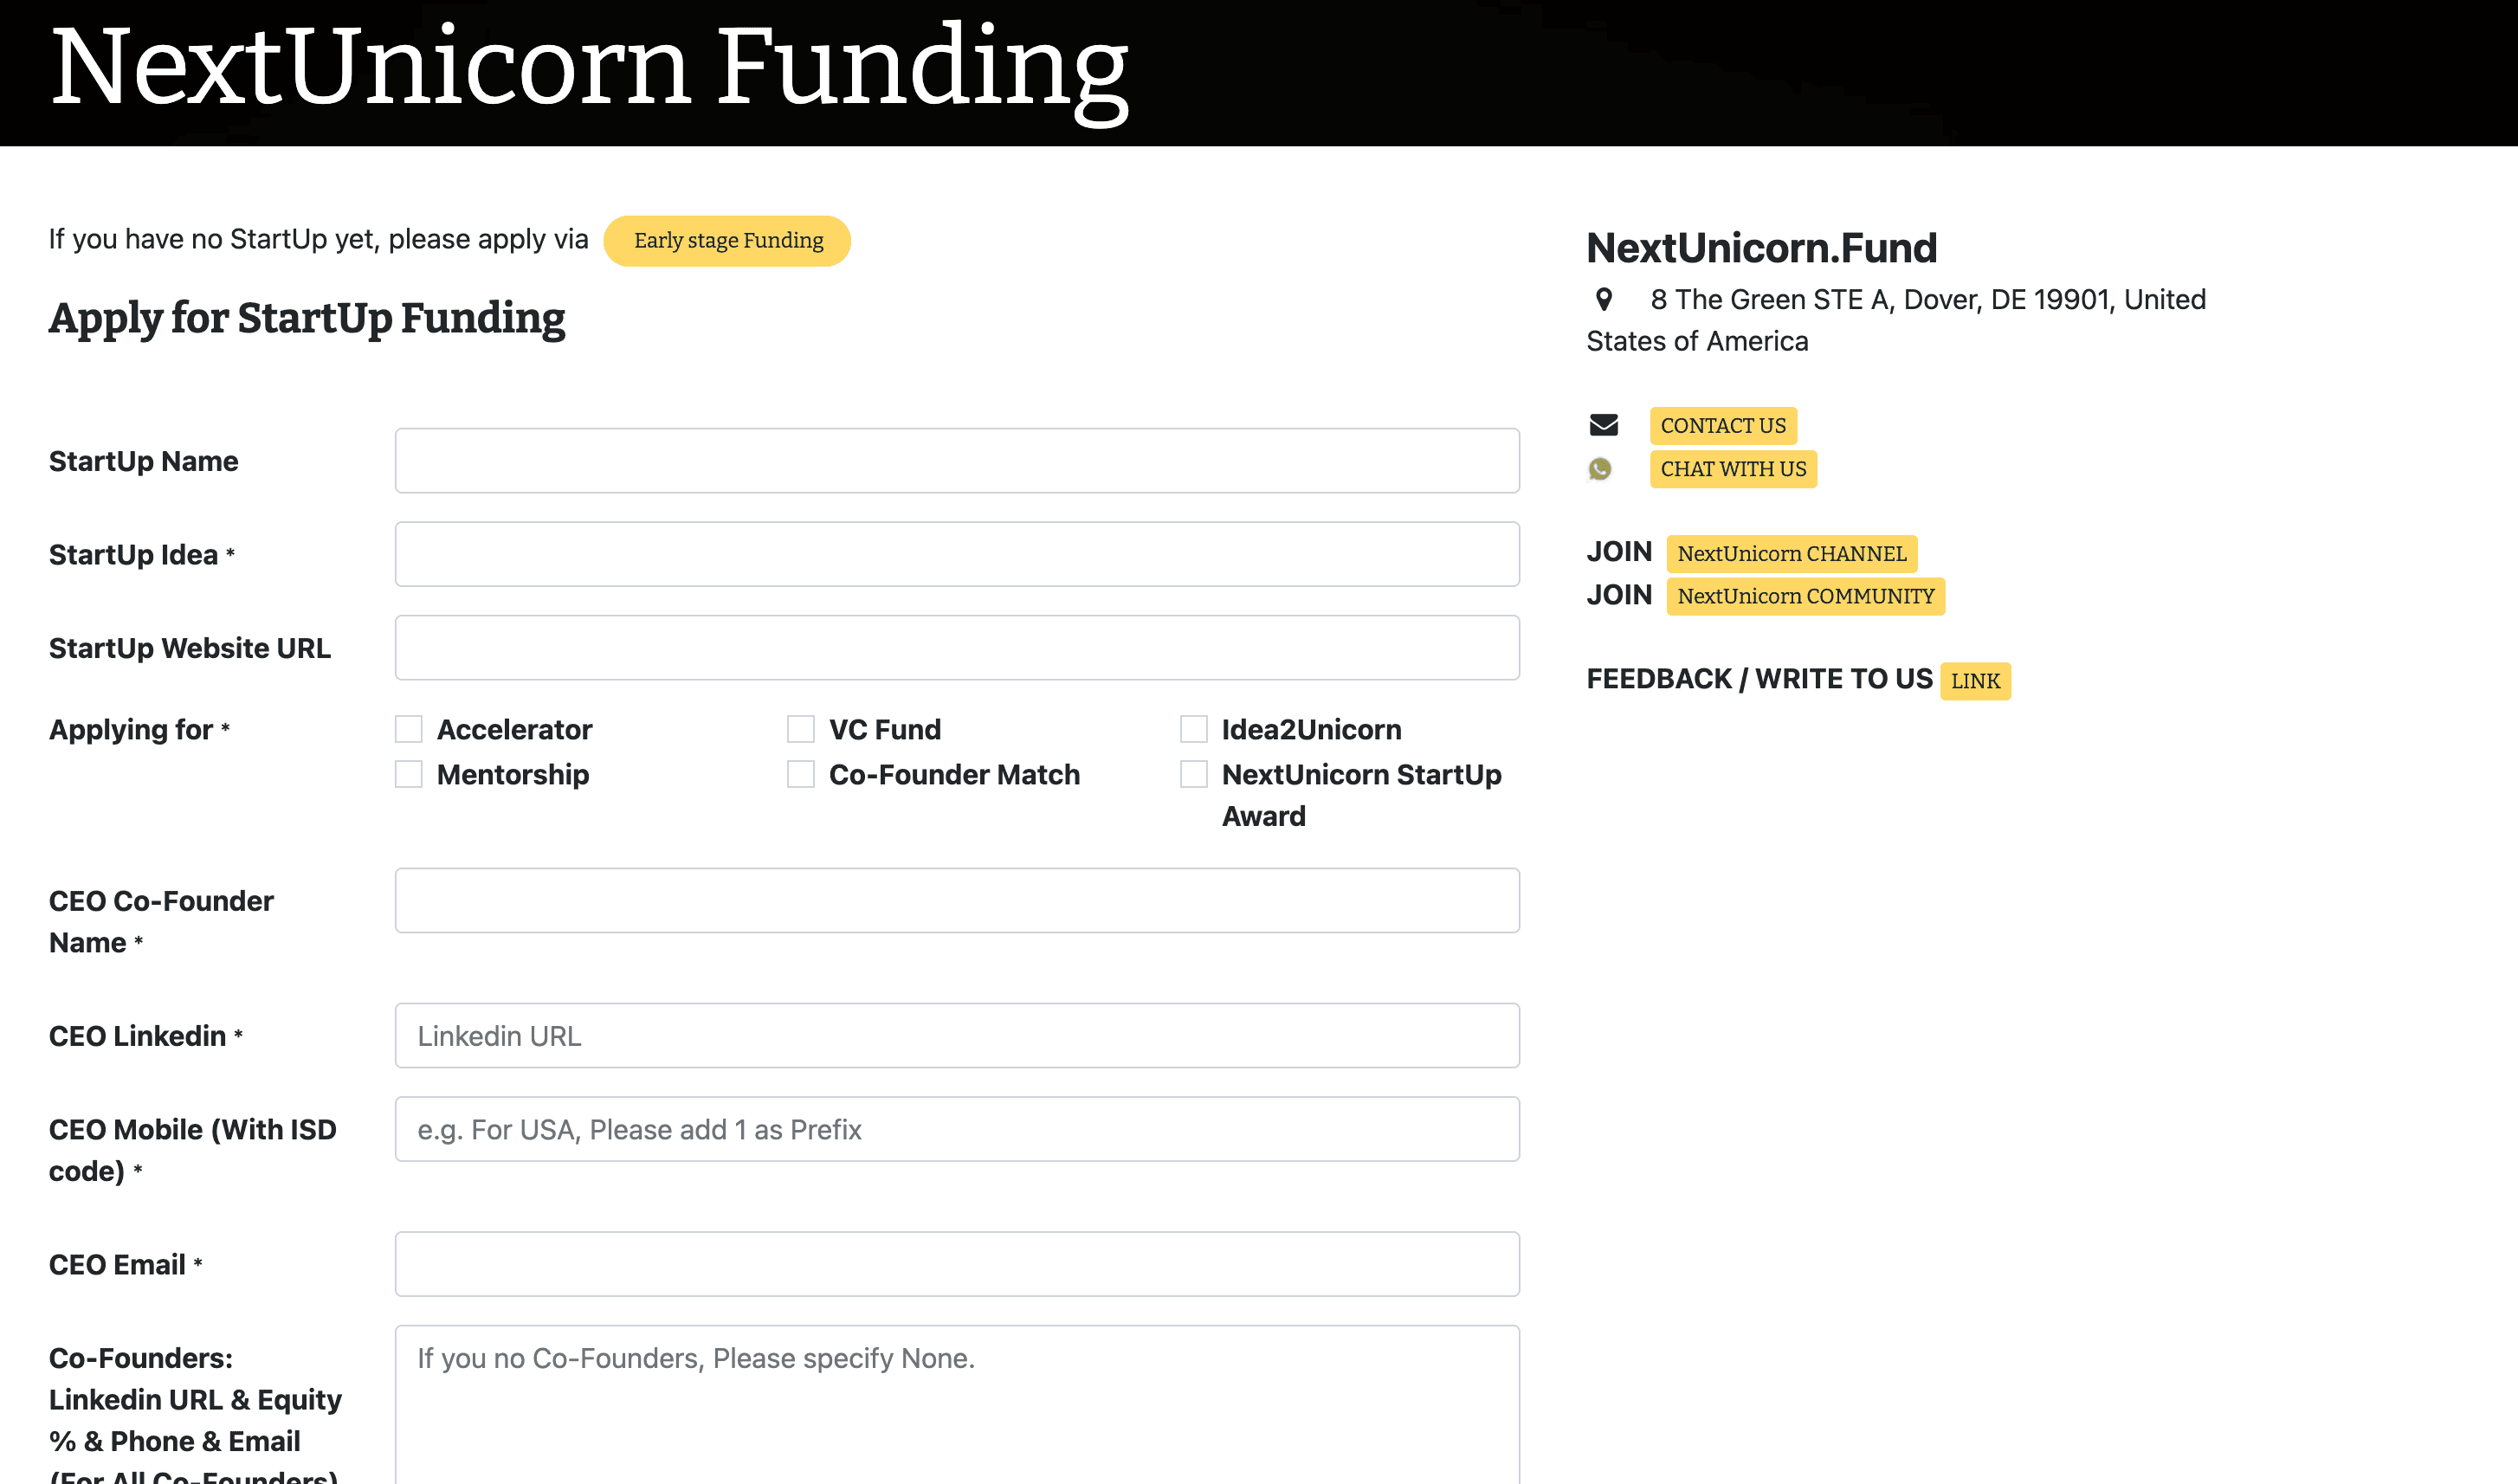Tick the NextUnicorn StartUp Award checkbox
The image size is (2518, 1484).
pos(1193,774)
